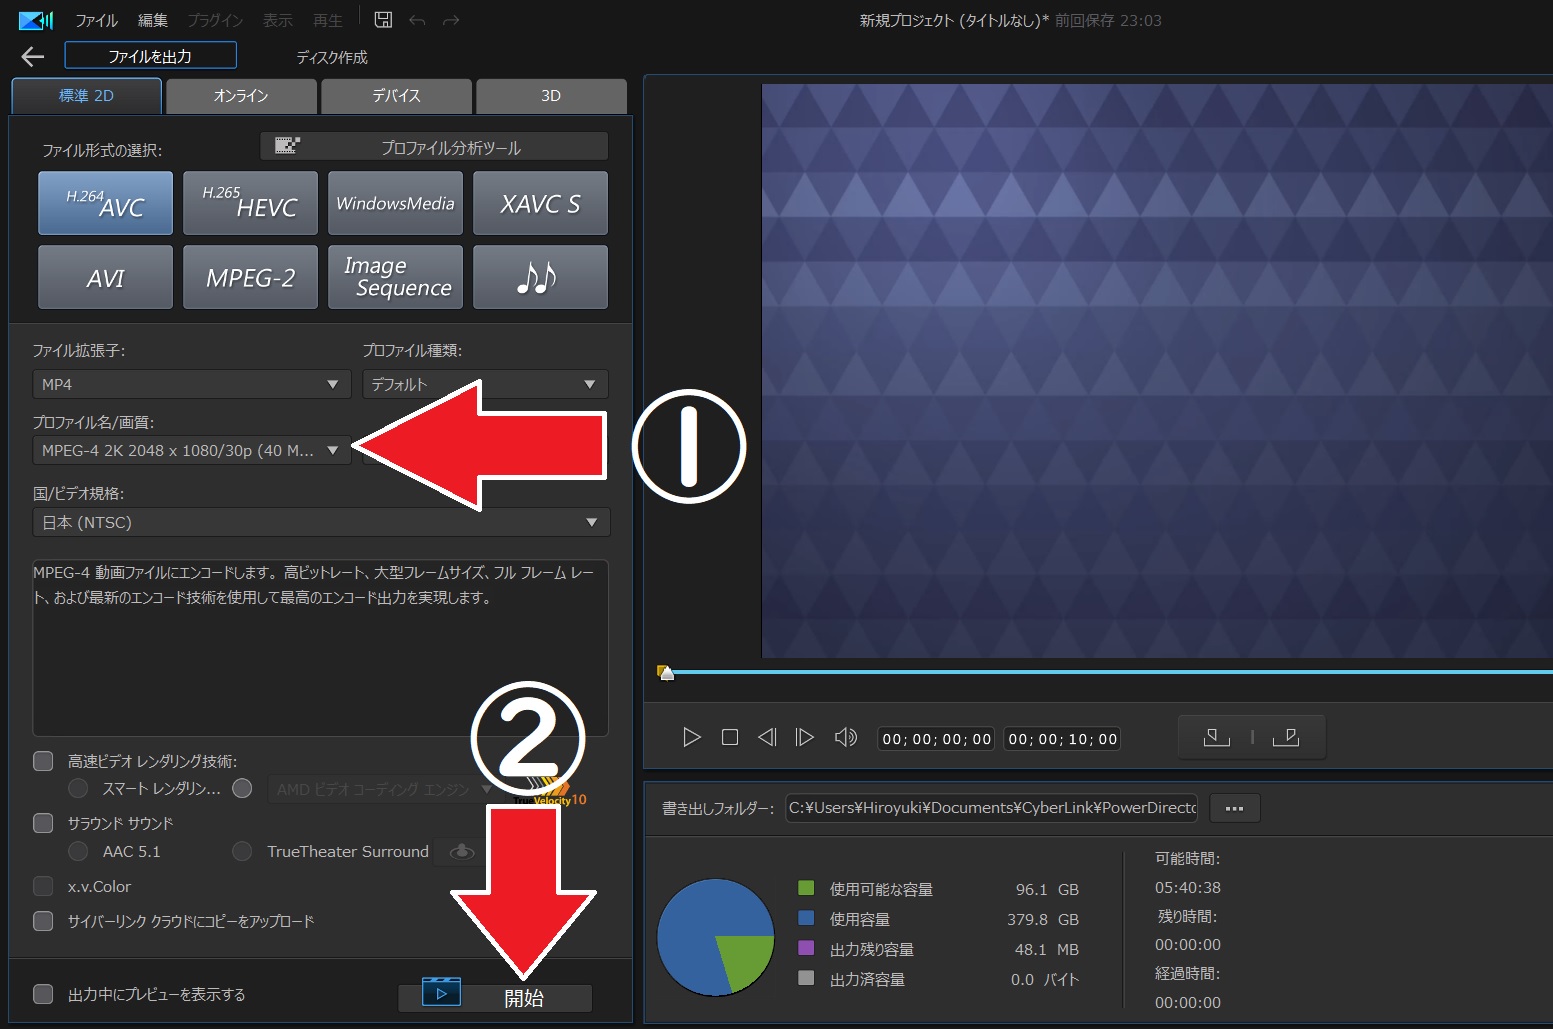Open TrueTheater Surround settings icon
The height and width of the screenshot is (1029, 1553).
click(462, 851)
